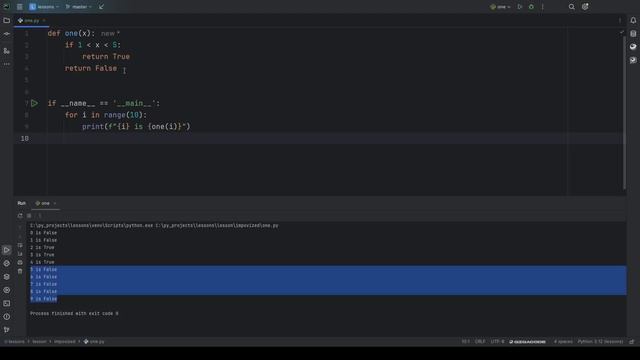Clear all Run console output trash icon
This screenshot has height=360, width=640.
[x=20, y=271]
